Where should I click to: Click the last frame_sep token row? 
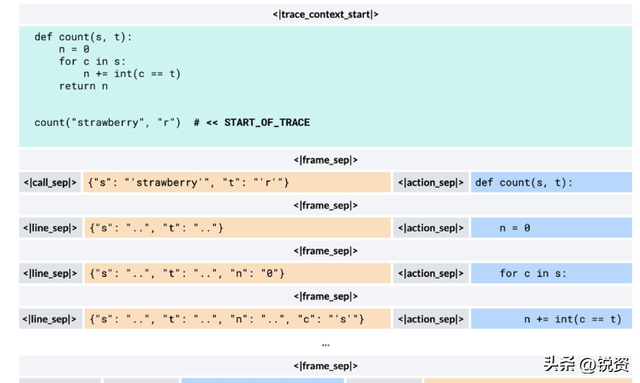(x=325, y=366)
